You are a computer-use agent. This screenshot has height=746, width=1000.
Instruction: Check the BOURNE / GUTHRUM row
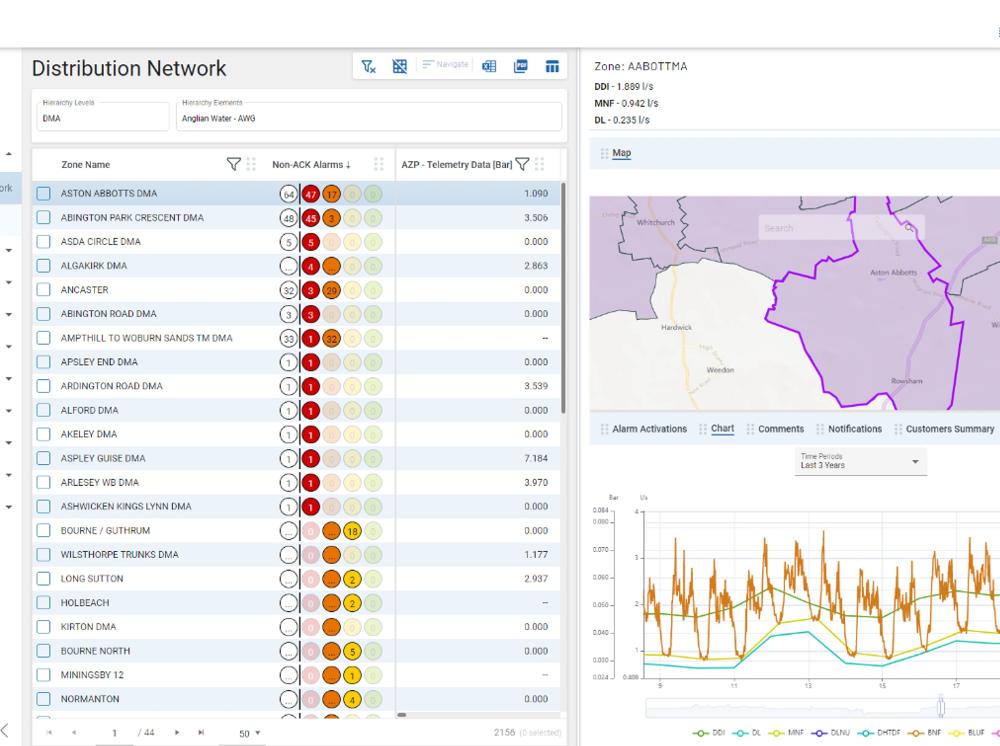pos(43,531)
